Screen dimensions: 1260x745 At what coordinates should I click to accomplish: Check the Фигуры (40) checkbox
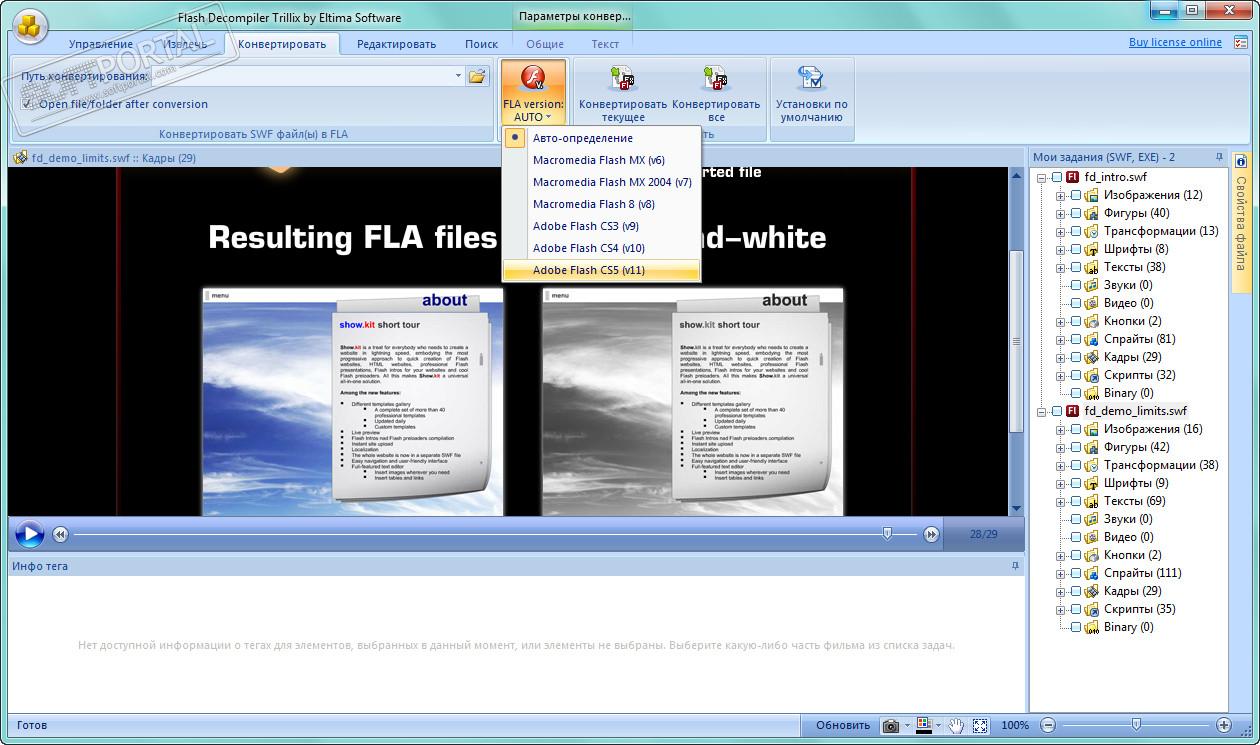(x=1076, y=213)
